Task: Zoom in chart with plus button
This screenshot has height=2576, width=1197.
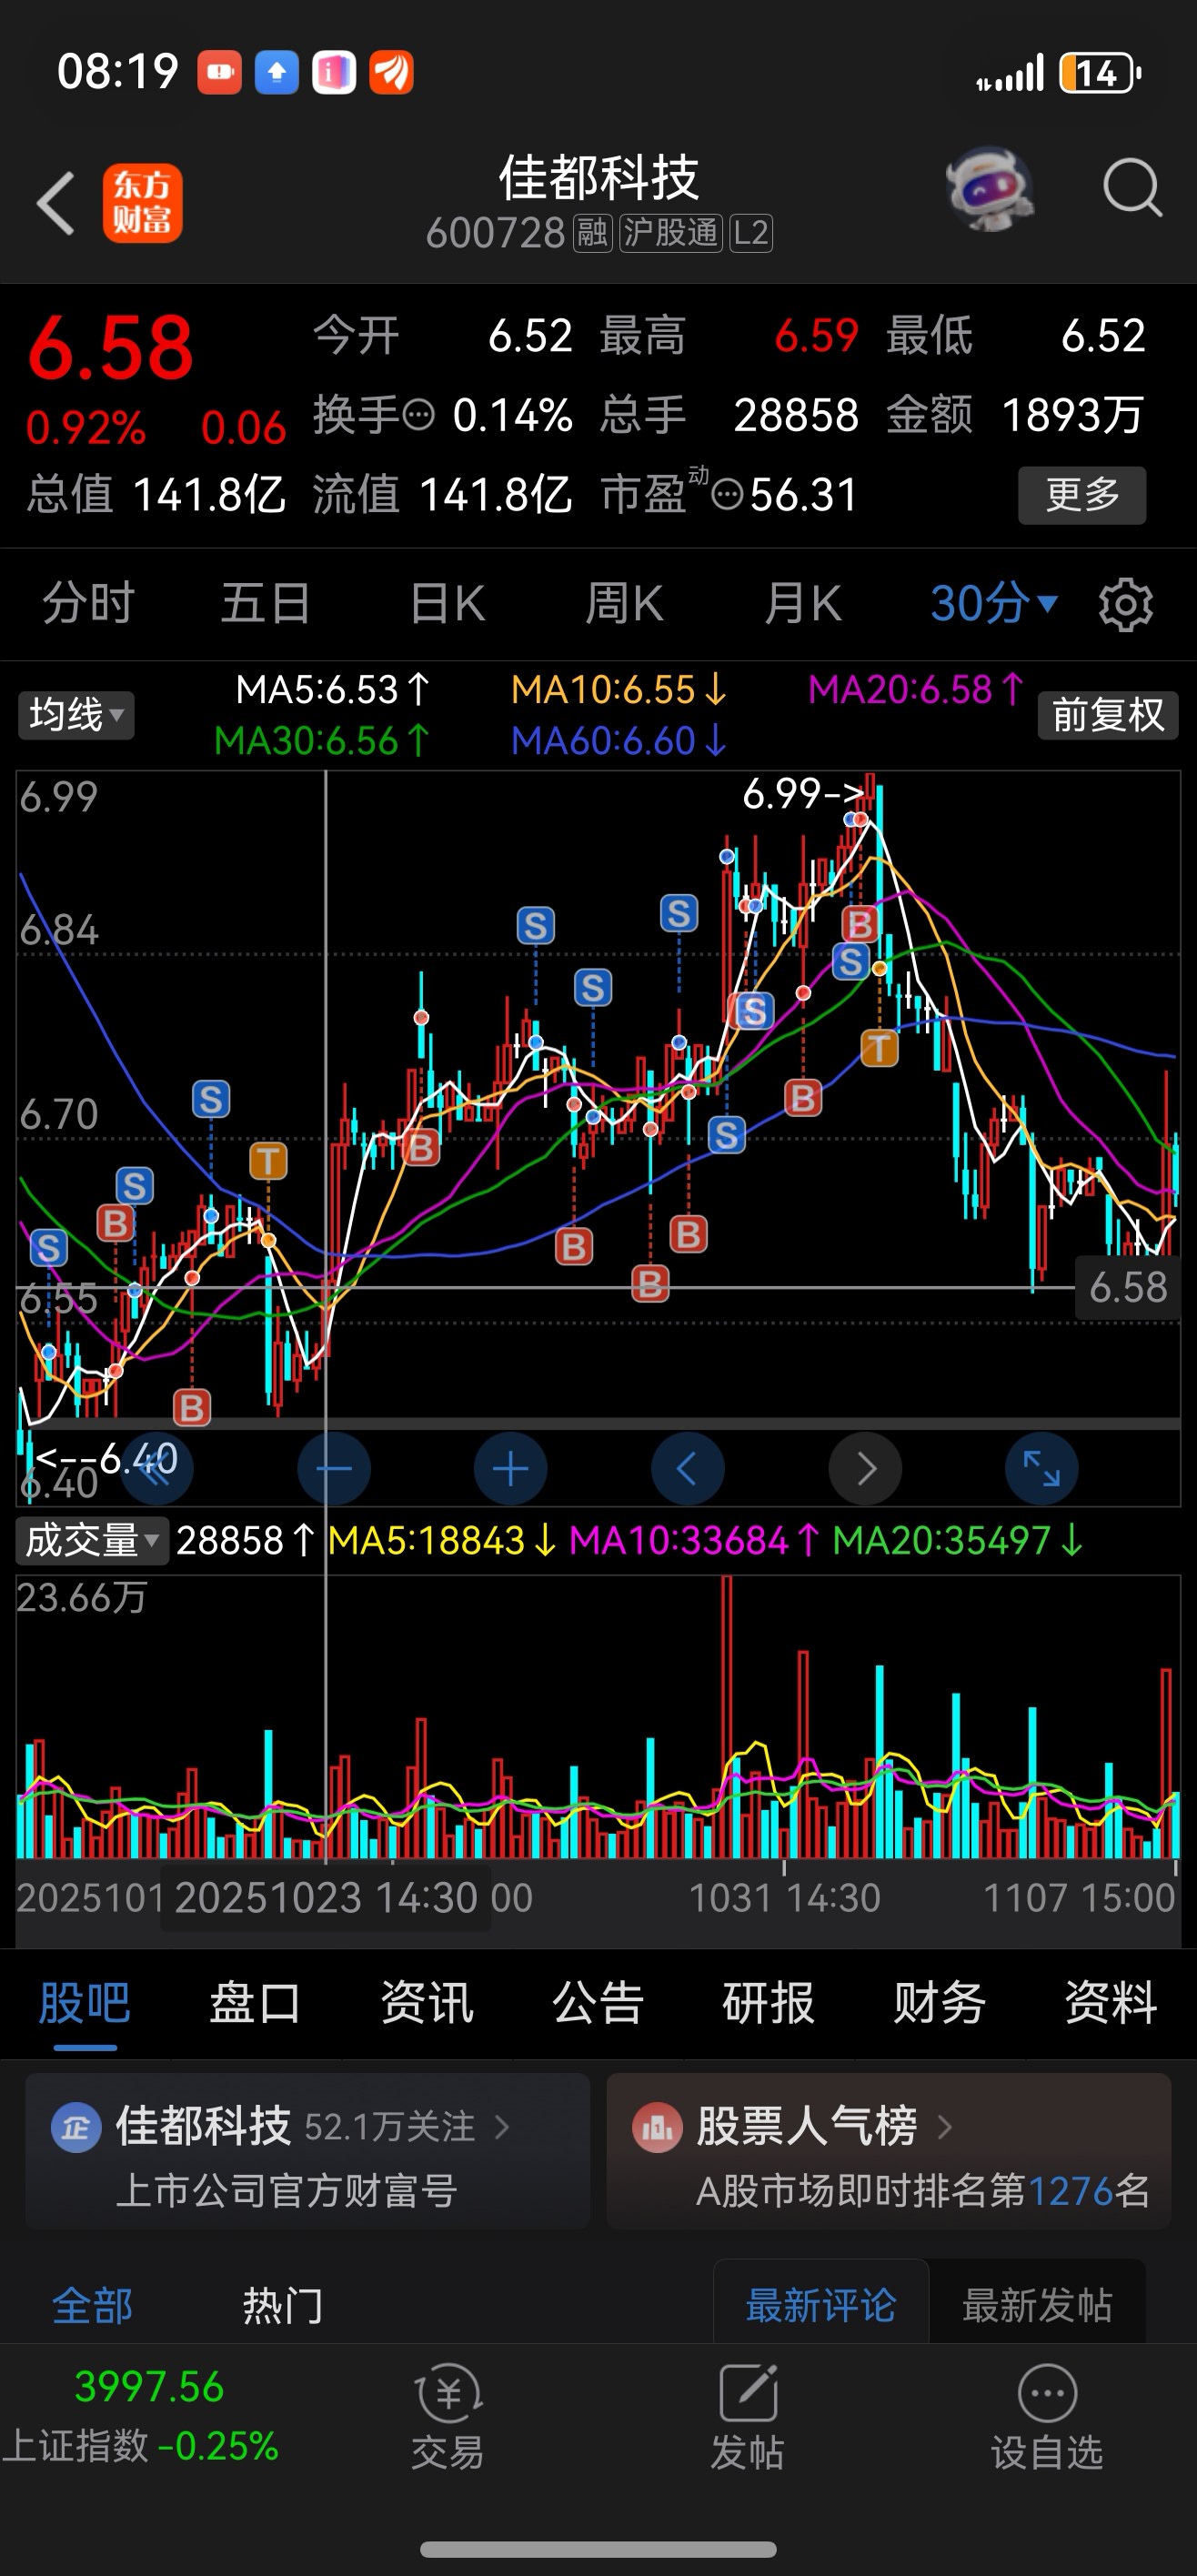Action: click(511, 1469)
